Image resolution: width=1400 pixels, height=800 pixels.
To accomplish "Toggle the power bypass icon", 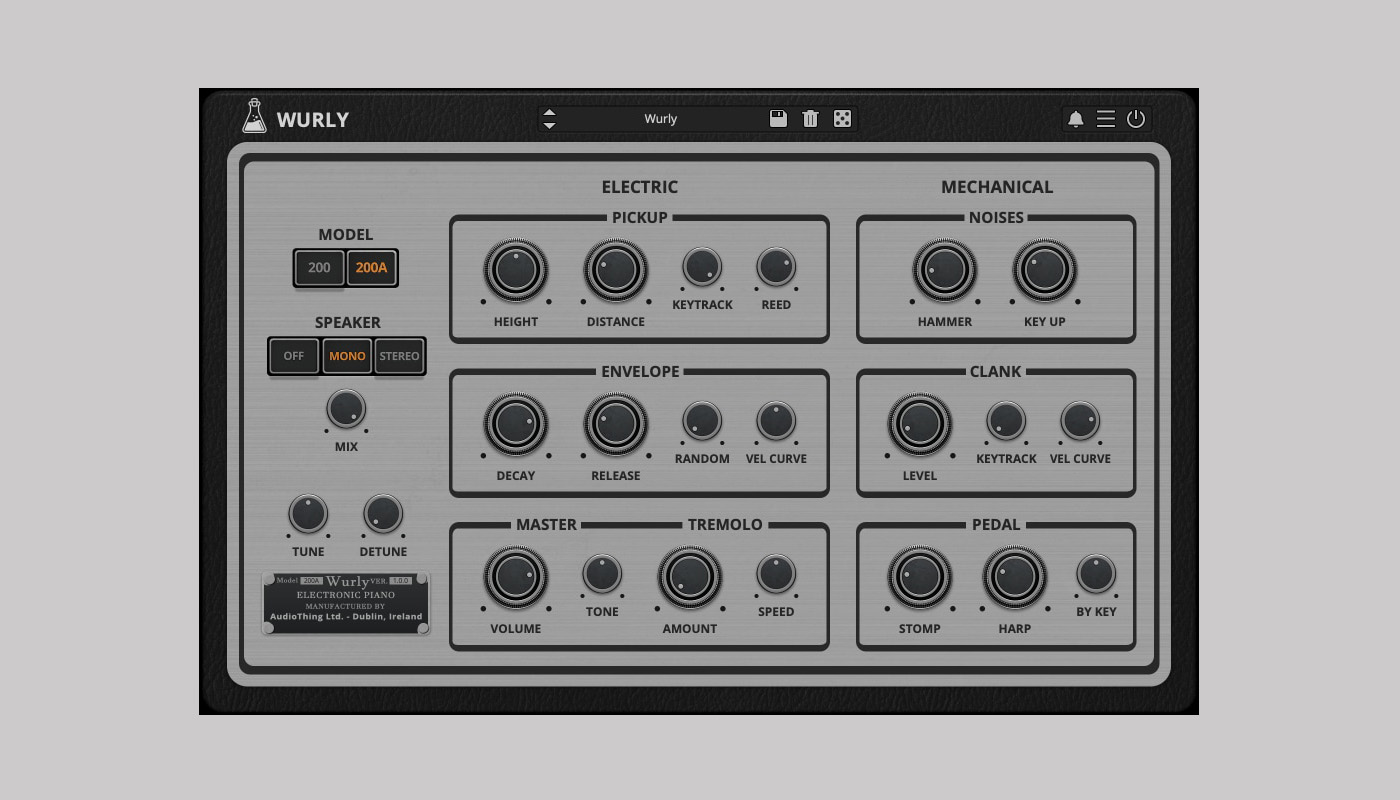I will [1136, 119].
